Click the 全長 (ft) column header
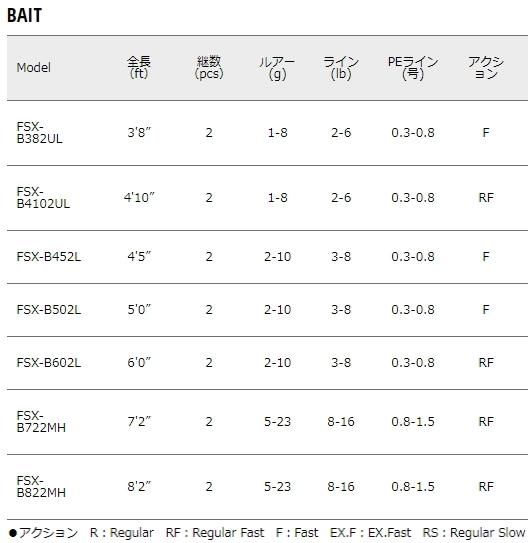The width and height of the screenshot is (530, 543). [139, 68]
